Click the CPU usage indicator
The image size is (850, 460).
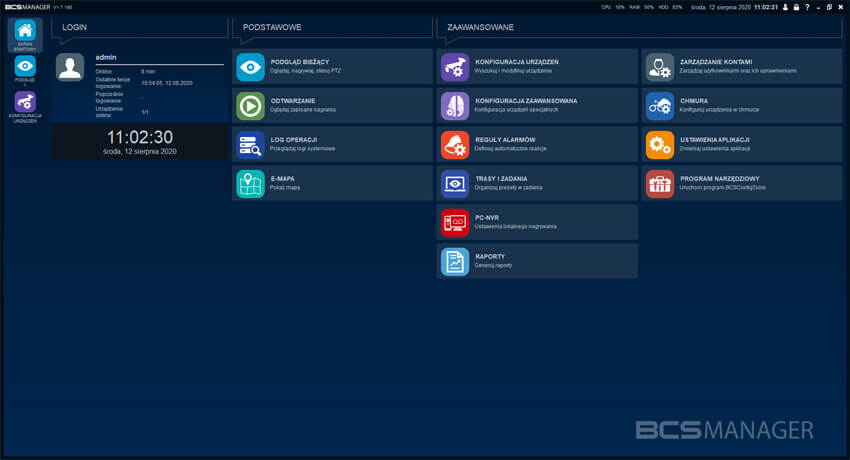[613, 7]
